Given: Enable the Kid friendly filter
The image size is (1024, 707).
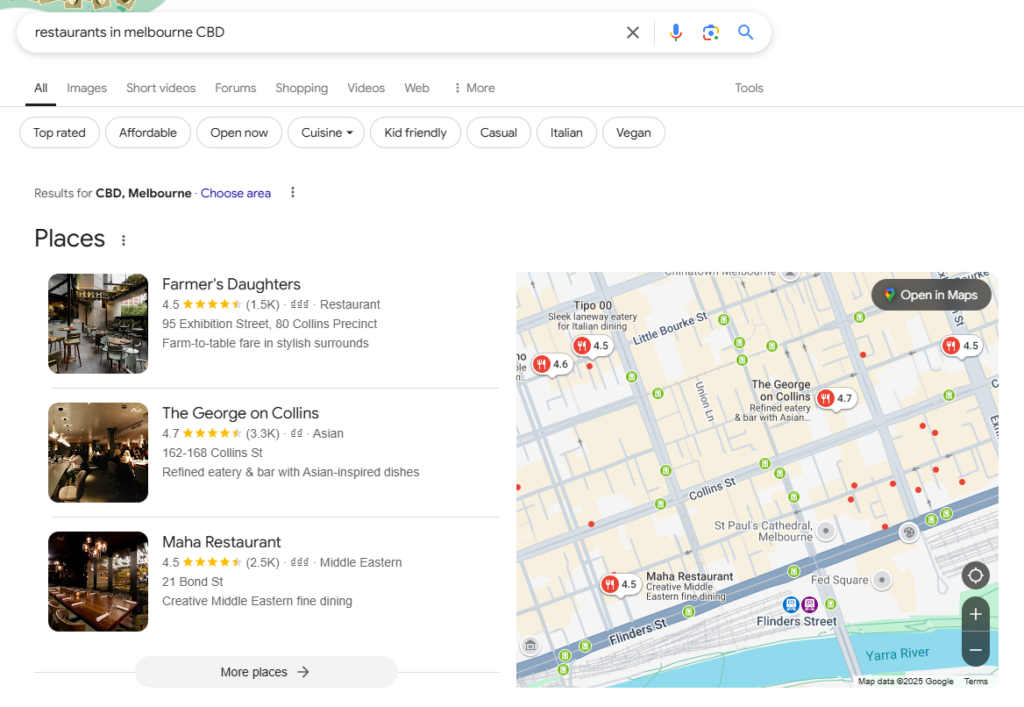Looking at the screenshot, I should point(415,132).
